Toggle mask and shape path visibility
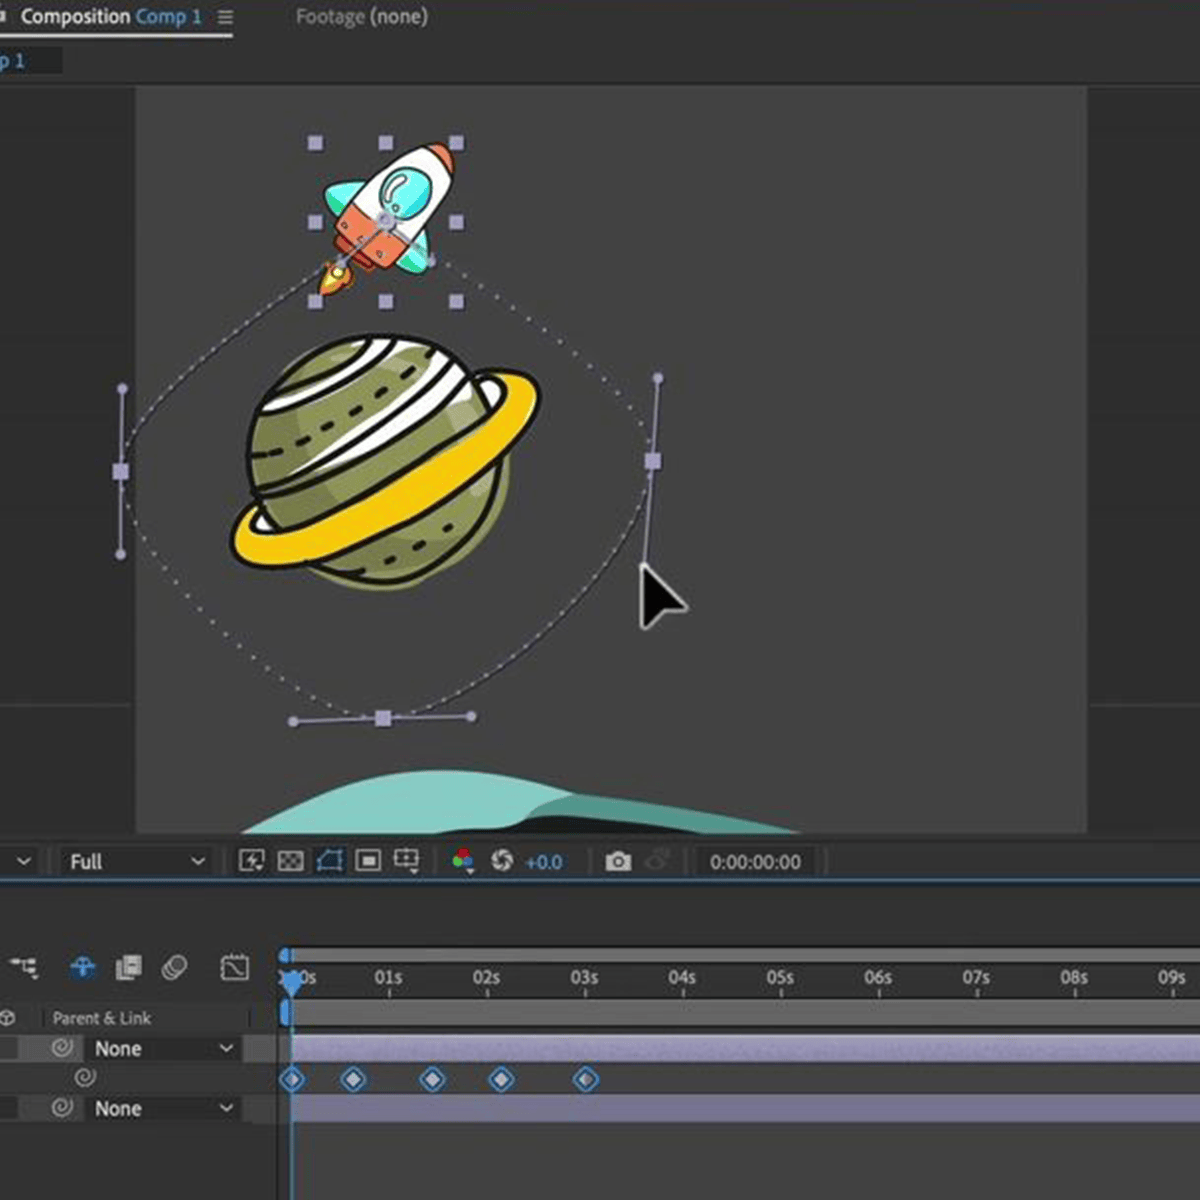The image size is (1200, 1200). pyautogui.click(x=329, y=861)
